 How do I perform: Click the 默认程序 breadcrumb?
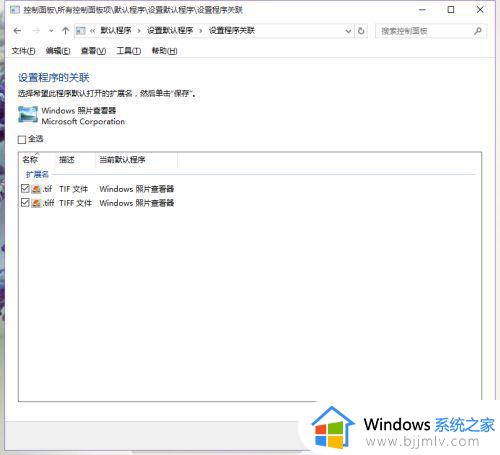pyautogui.click(x=116, y=31)
